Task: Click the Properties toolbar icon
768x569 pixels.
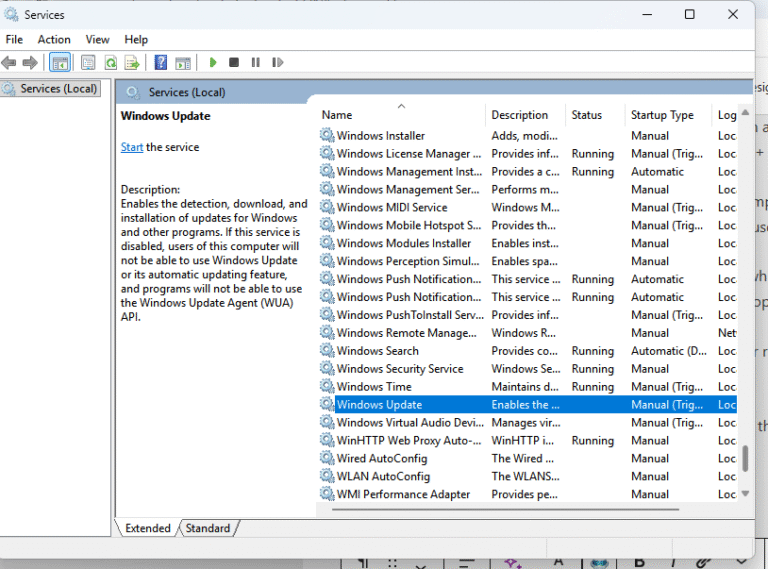Action: (88, 62)
